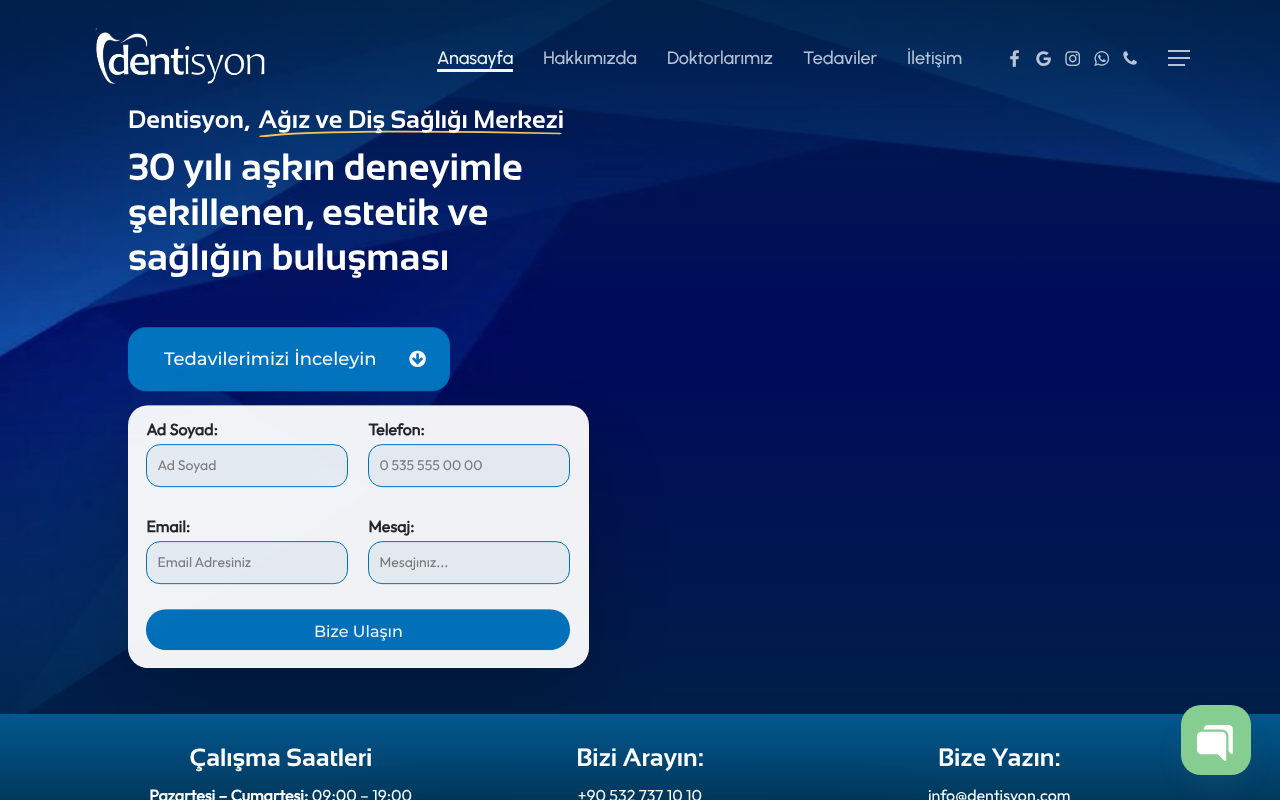Click the Tedavilerimizi İnceleyin button
Screen dimensions: 1280x800
click(x=289, y=359)
